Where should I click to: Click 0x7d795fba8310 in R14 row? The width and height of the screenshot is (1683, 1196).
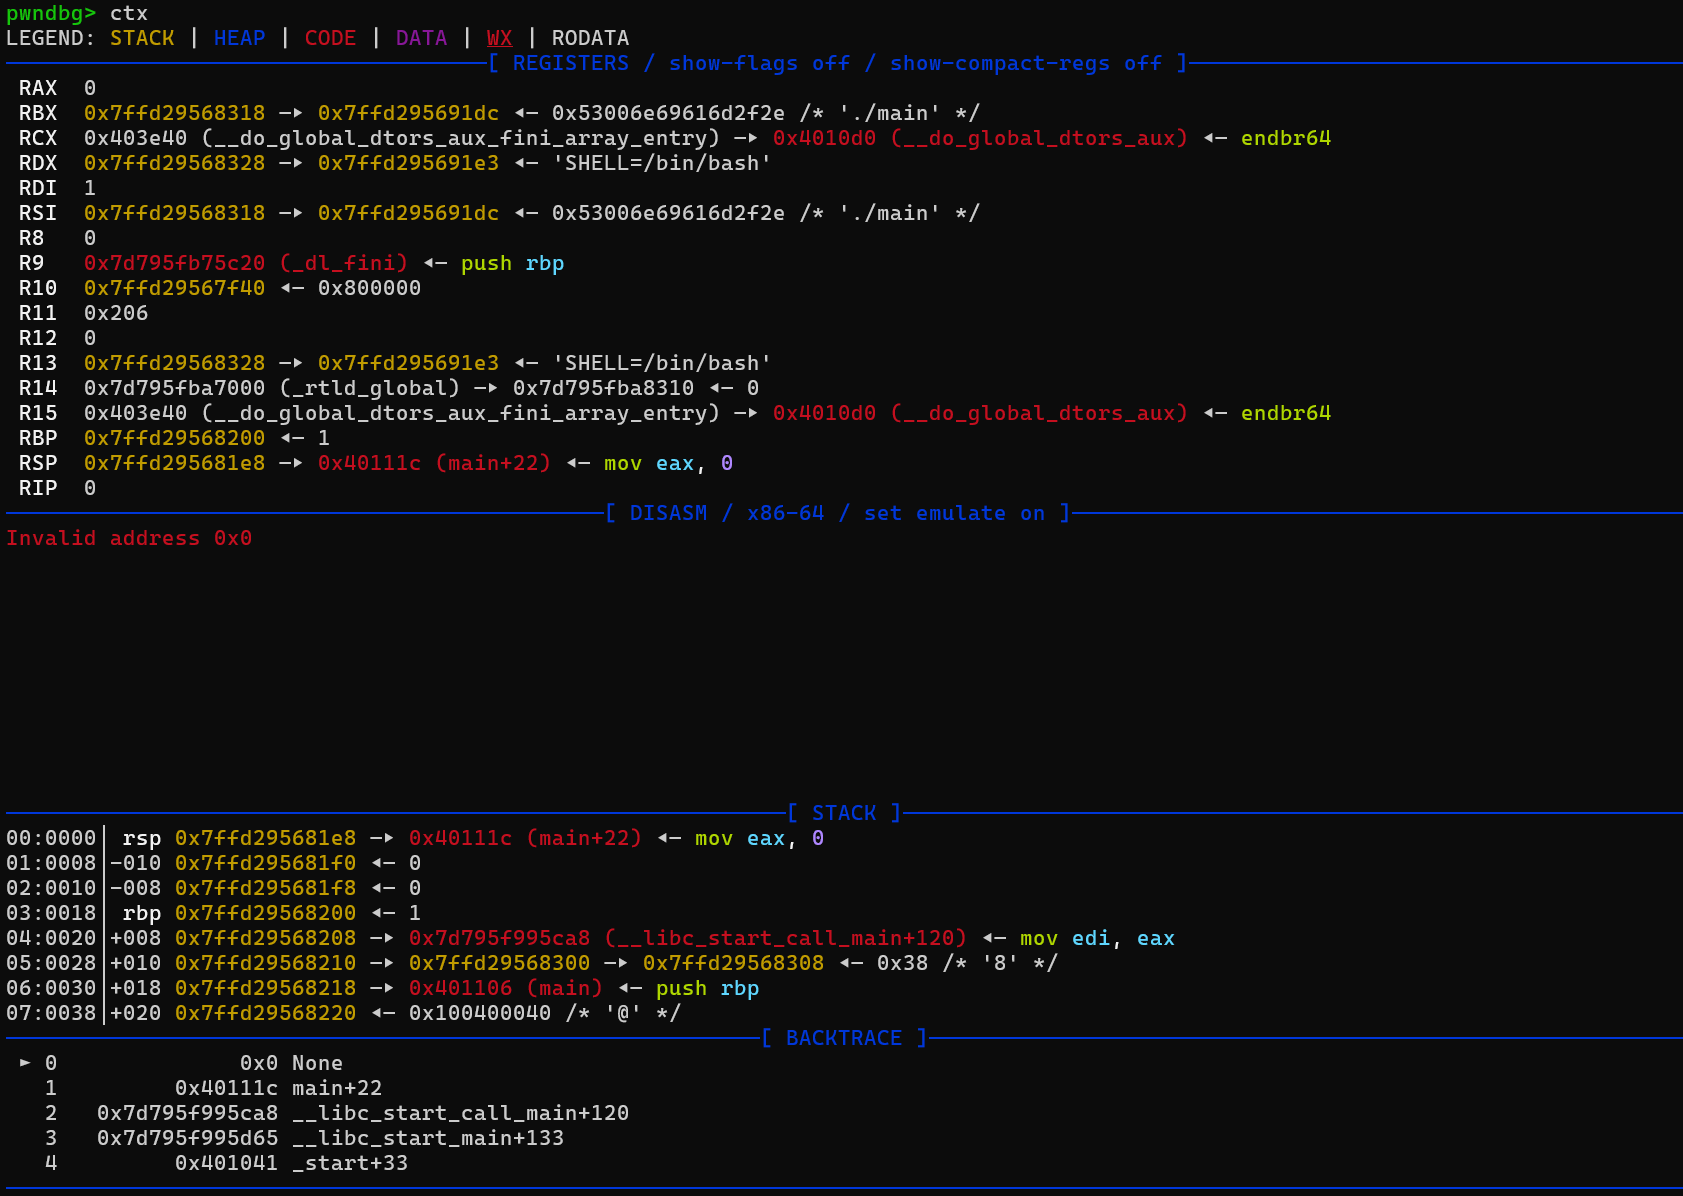pos(603,388)
